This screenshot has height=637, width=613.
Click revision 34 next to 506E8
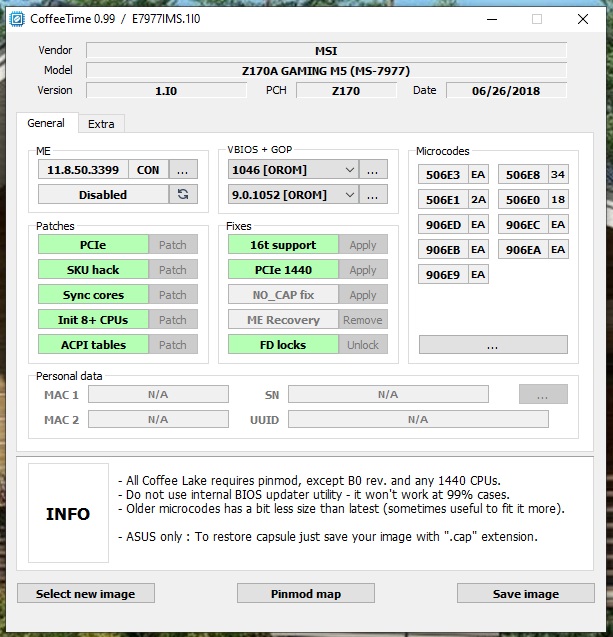tap(558, 175)
